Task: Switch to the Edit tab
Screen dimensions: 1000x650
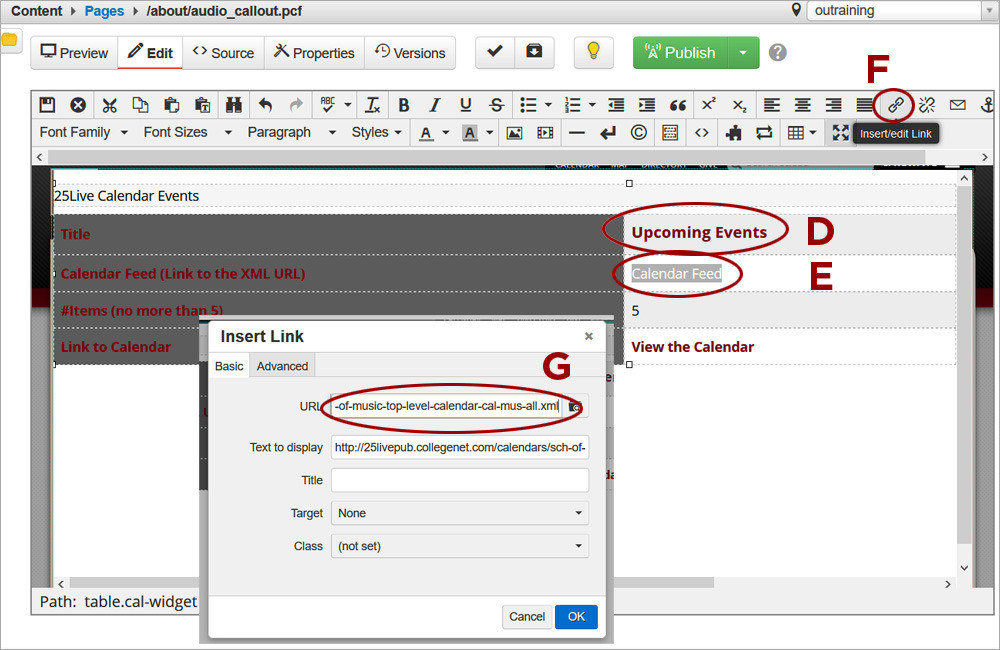Action: pyautogui.click(x=150, y=52)
